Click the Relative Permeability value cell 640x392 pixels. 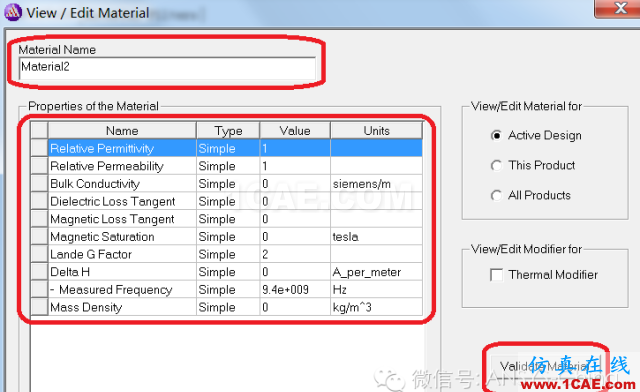(x=295, y=166)
